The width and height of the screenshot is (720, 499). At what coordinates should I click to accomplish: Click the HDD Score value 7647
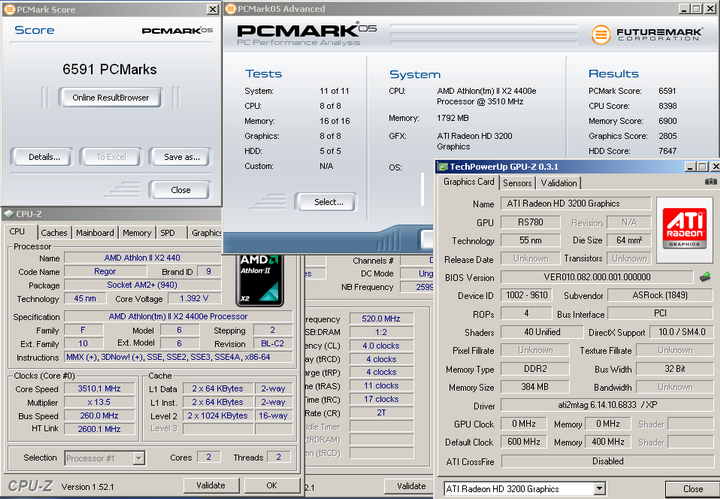[668, 151]
